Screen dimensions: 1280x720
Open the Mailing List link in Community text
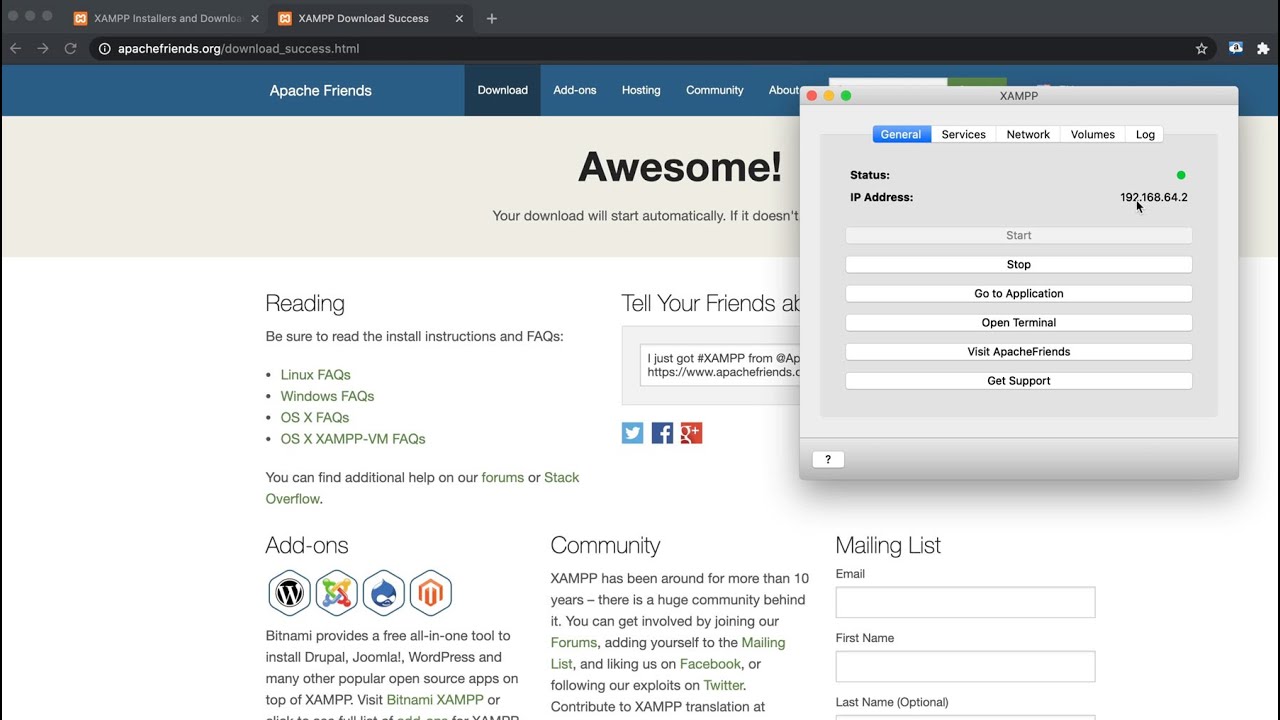click(668, 653)
